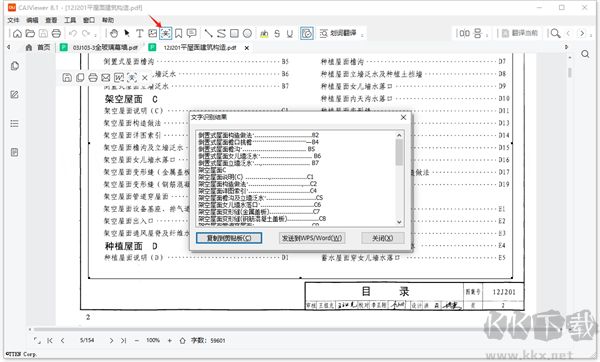Click the Print icon in main toolbar

(56, 34)
